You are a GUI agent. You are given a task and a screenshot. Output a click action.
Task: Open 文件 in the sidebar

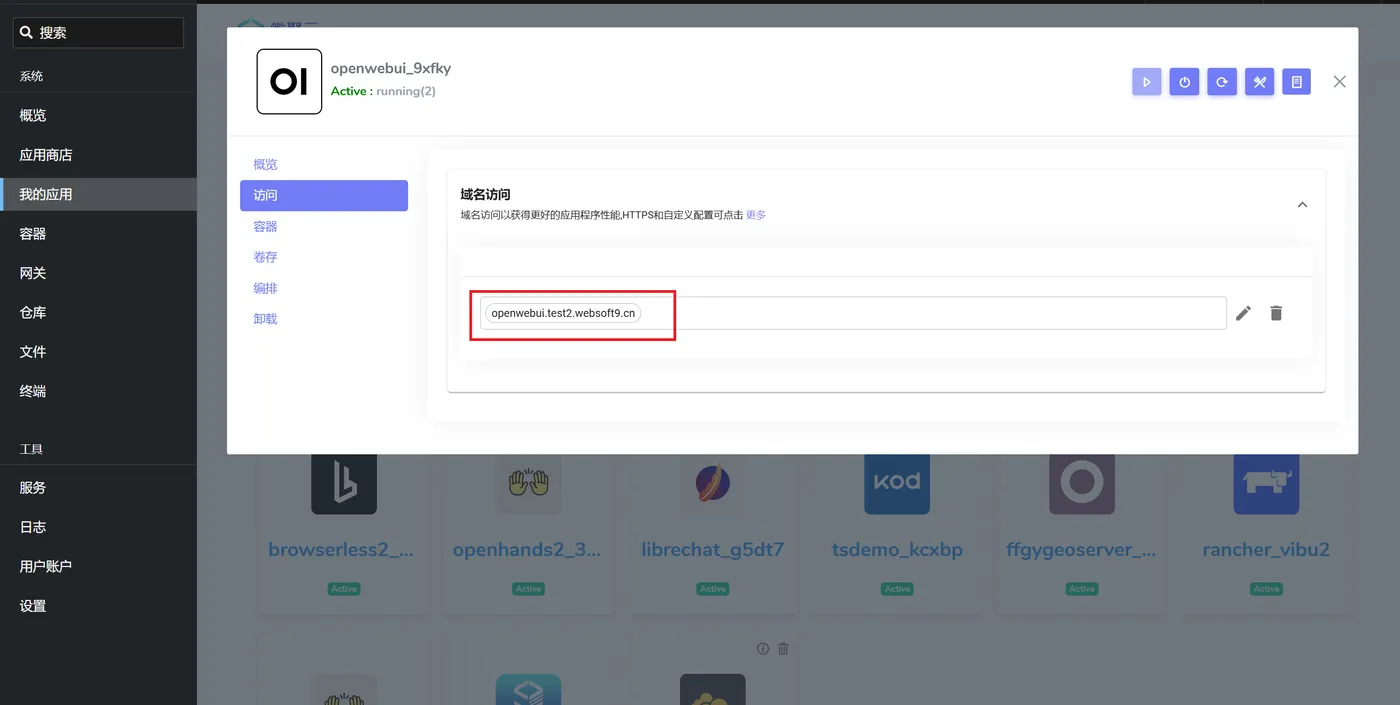click(x=98, y=352)
